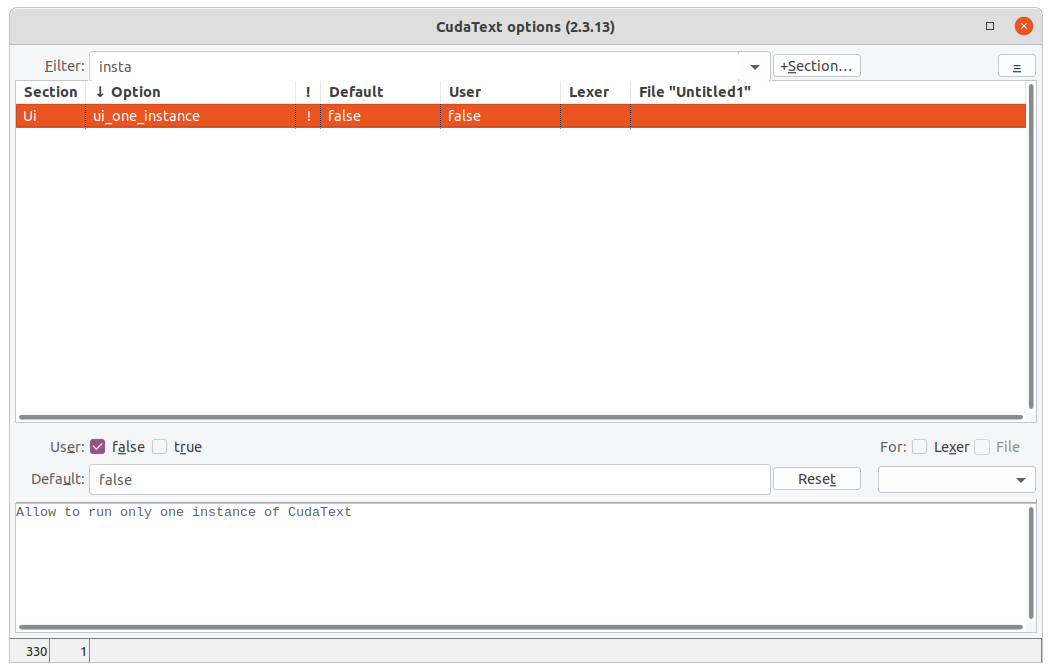Open the hamburger menu button
Screen dimensions: 1052x672
click(x=1016, y=67)
